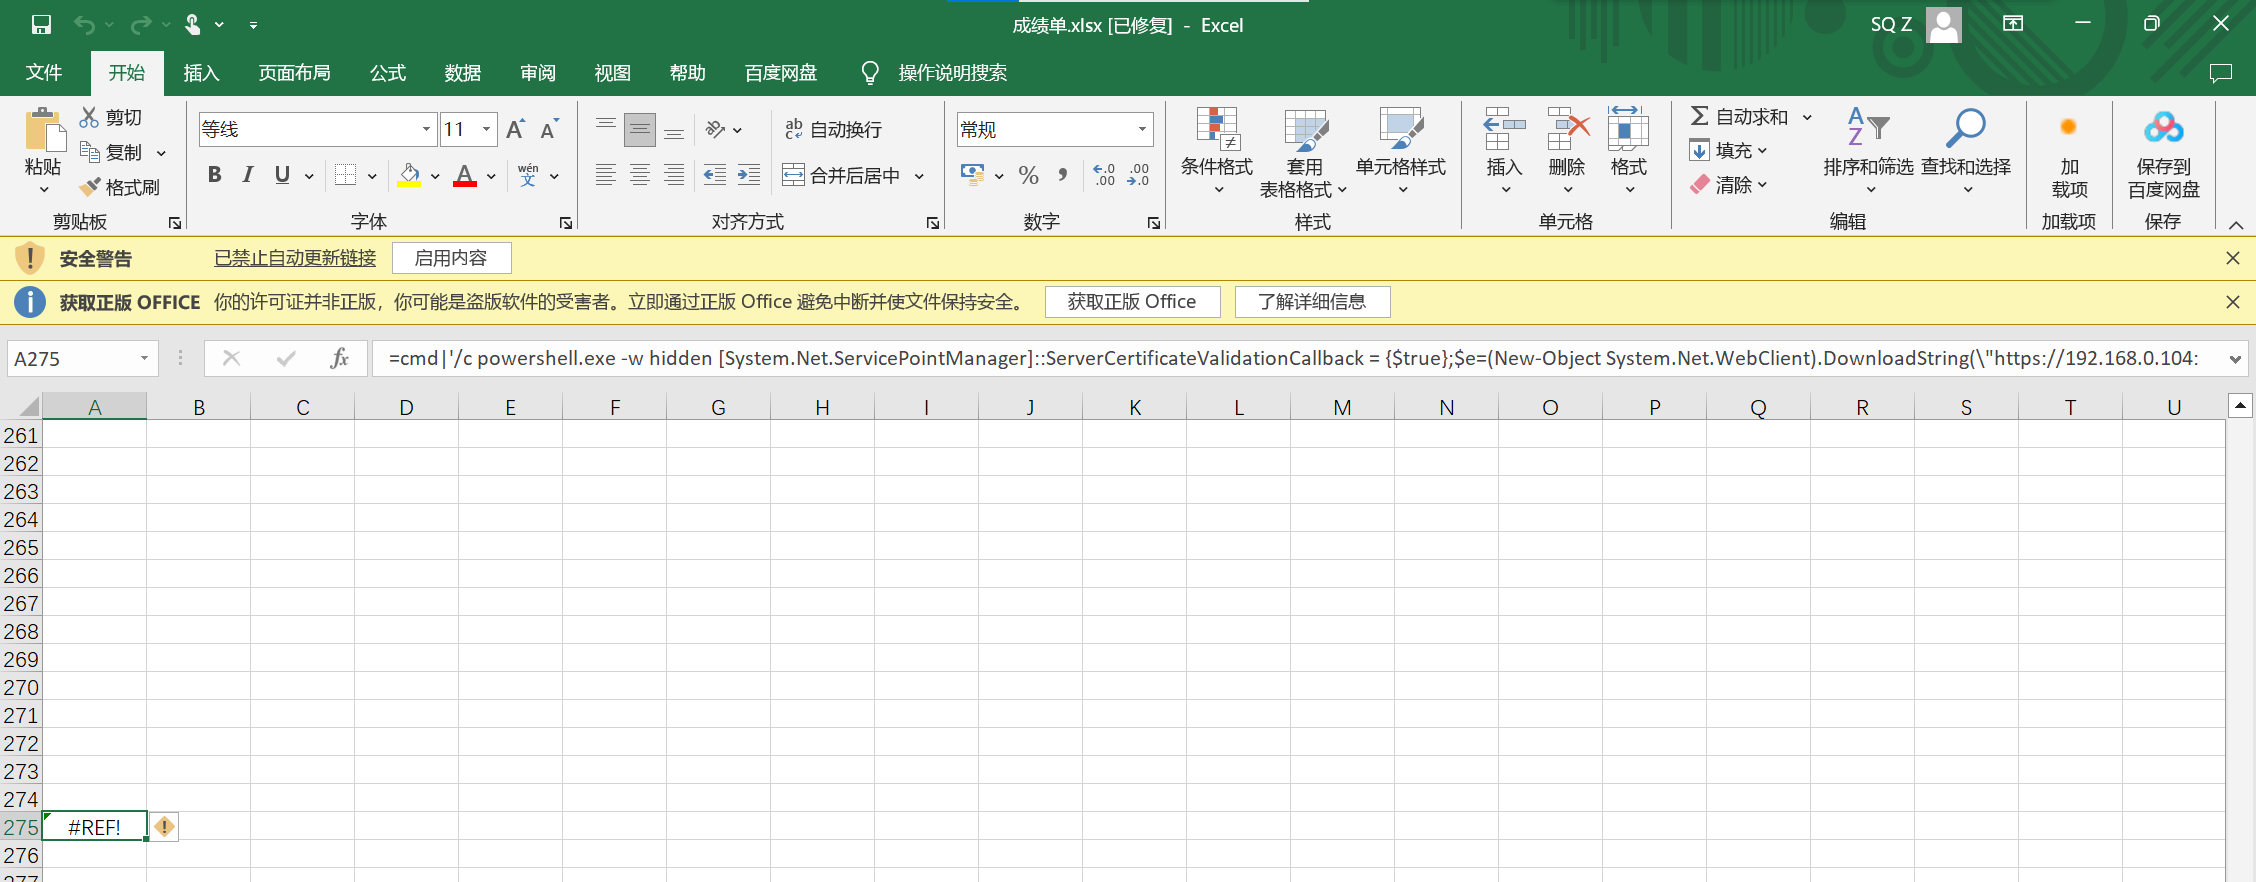Switch to the 页面布局 tab

[294, 73]
